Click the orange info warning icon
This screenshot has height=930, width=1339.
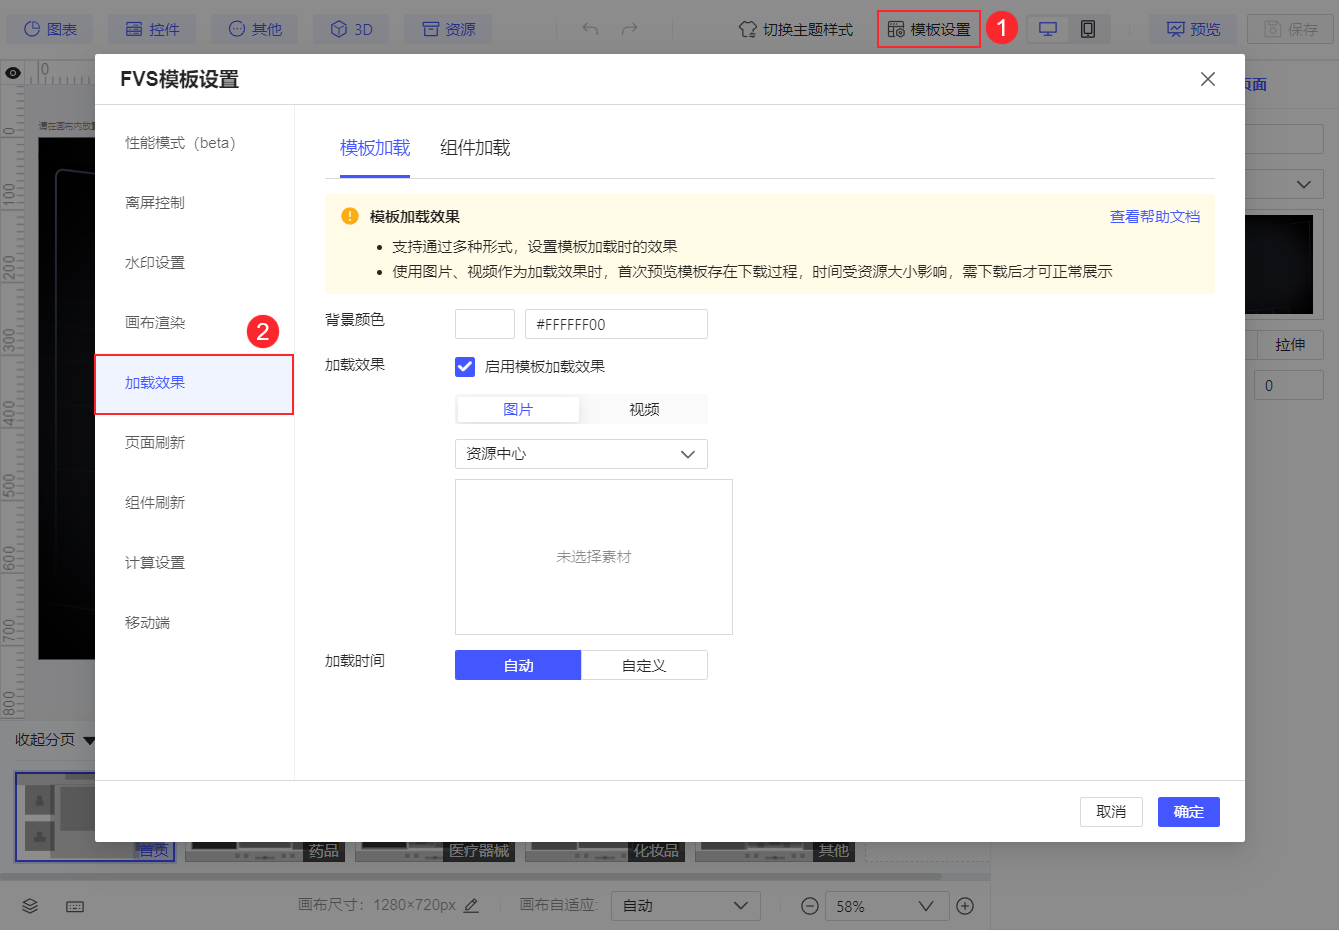tap(350, 216)
